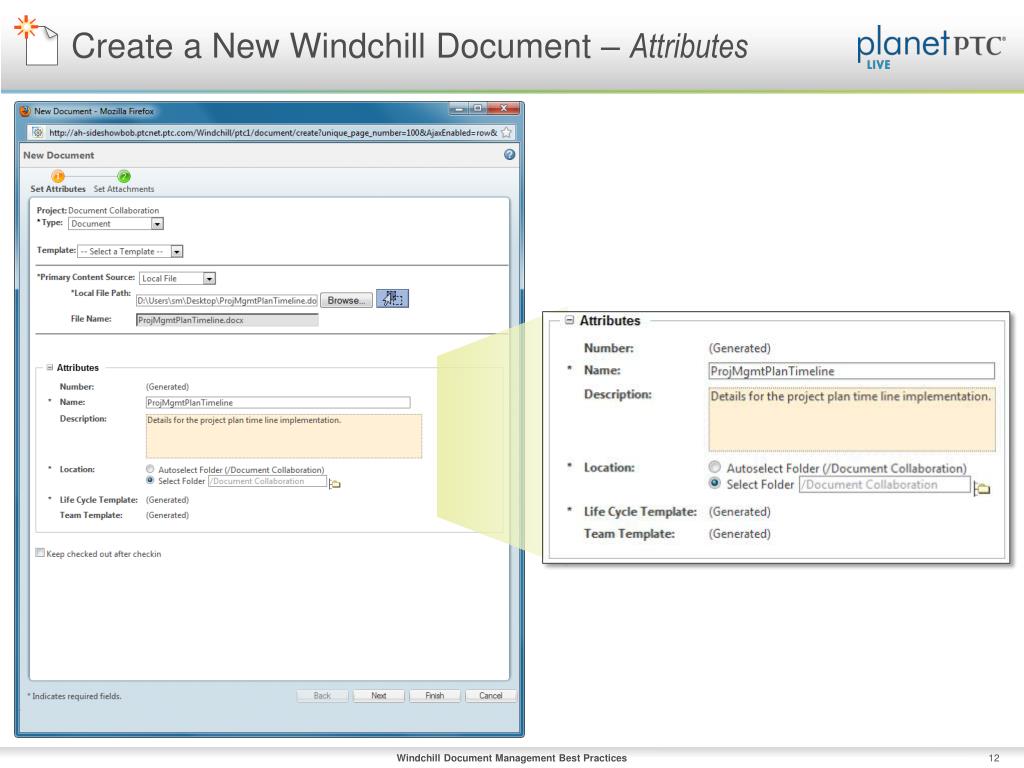
Task: Click the Finish button
Action: [435, 696]
